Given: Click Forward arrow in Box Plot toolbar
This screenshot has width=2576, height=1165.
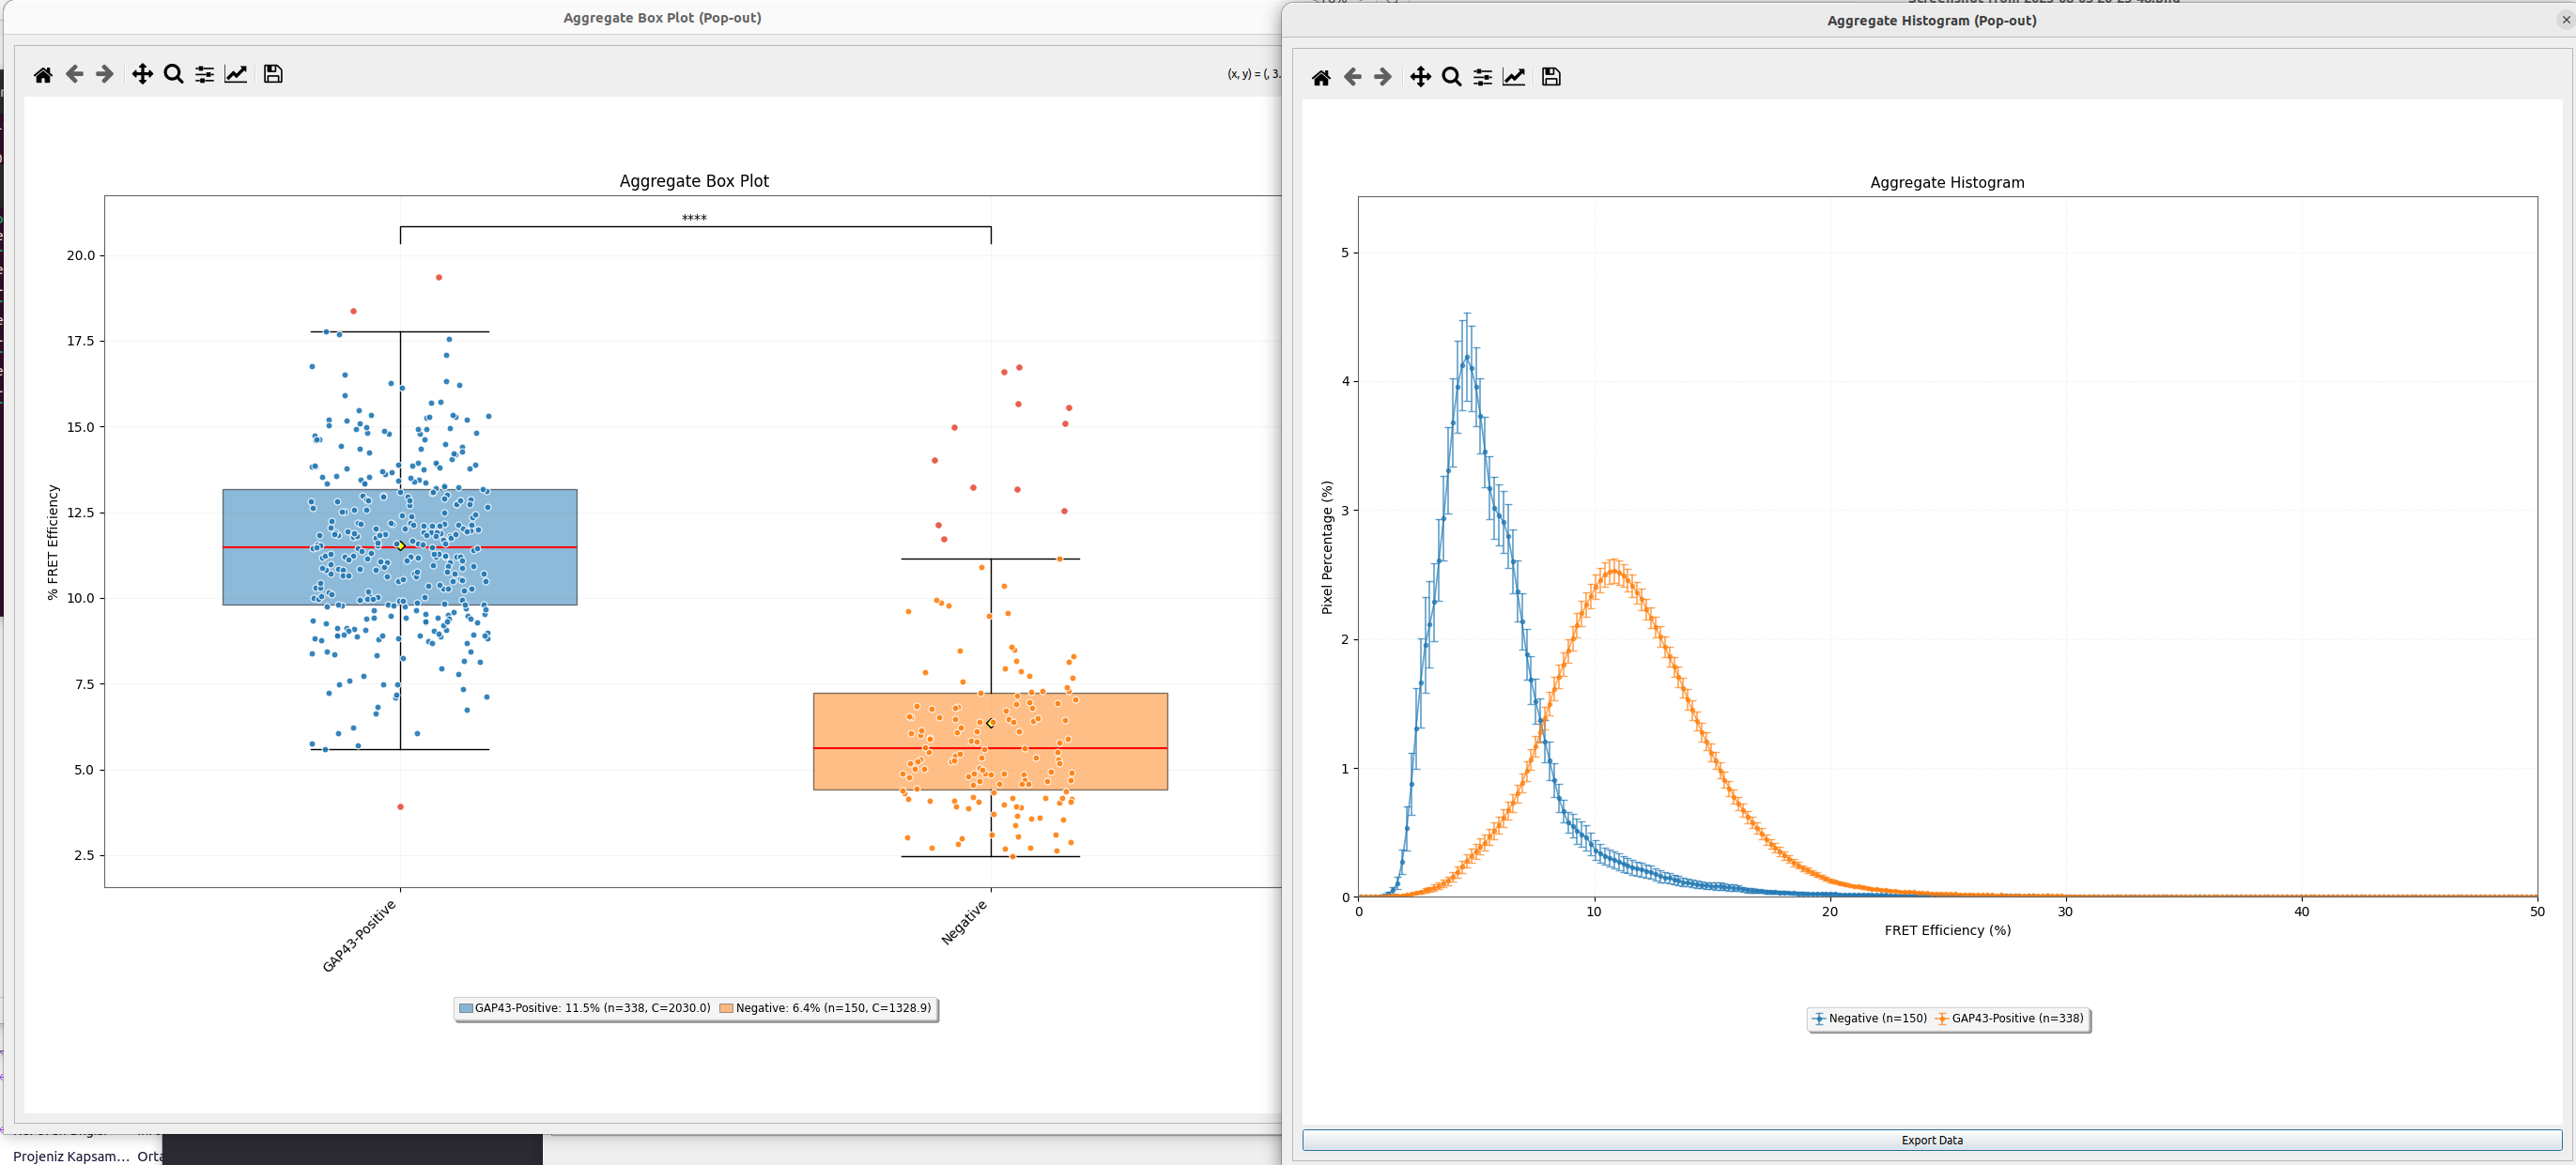Looking at the screenshot, I should [x=104, y=75].
